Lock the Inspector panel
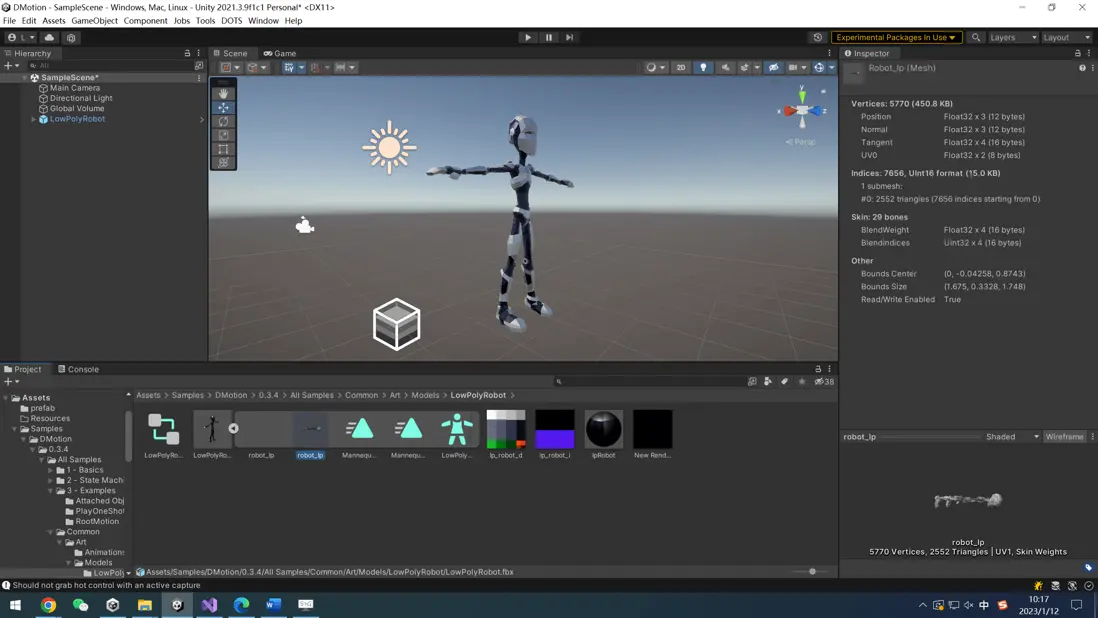The image size is (1098, 618). click(x=1078, y=53)
